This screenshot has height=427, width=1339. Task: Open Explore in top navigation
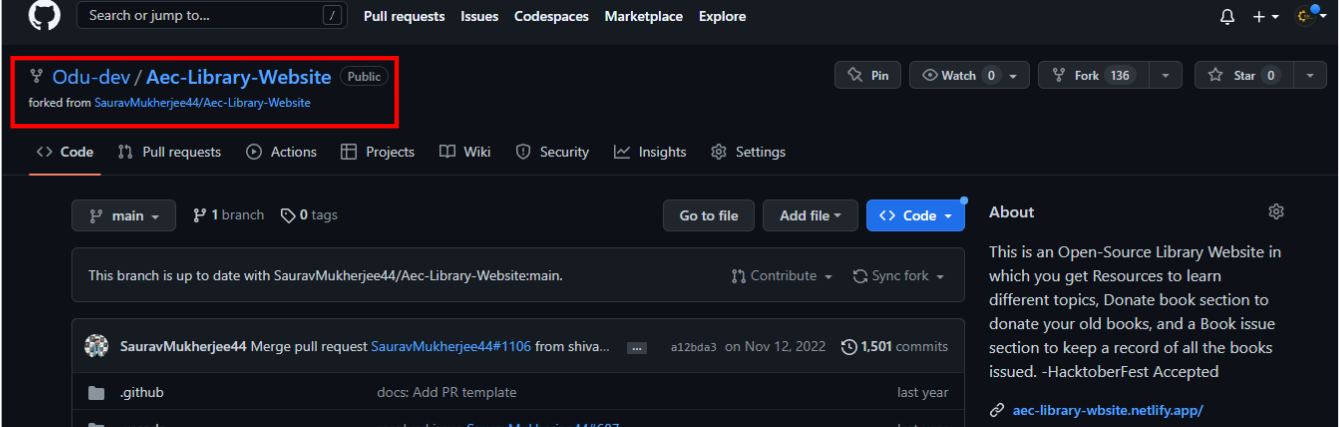tap(722, 16)
